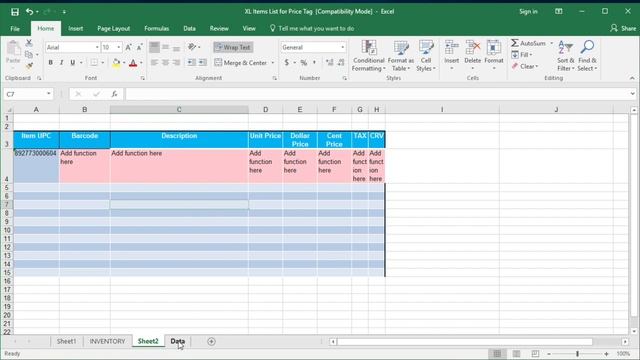Open Cell Styles gallery

pyautogui.click(x=426, y=56)
